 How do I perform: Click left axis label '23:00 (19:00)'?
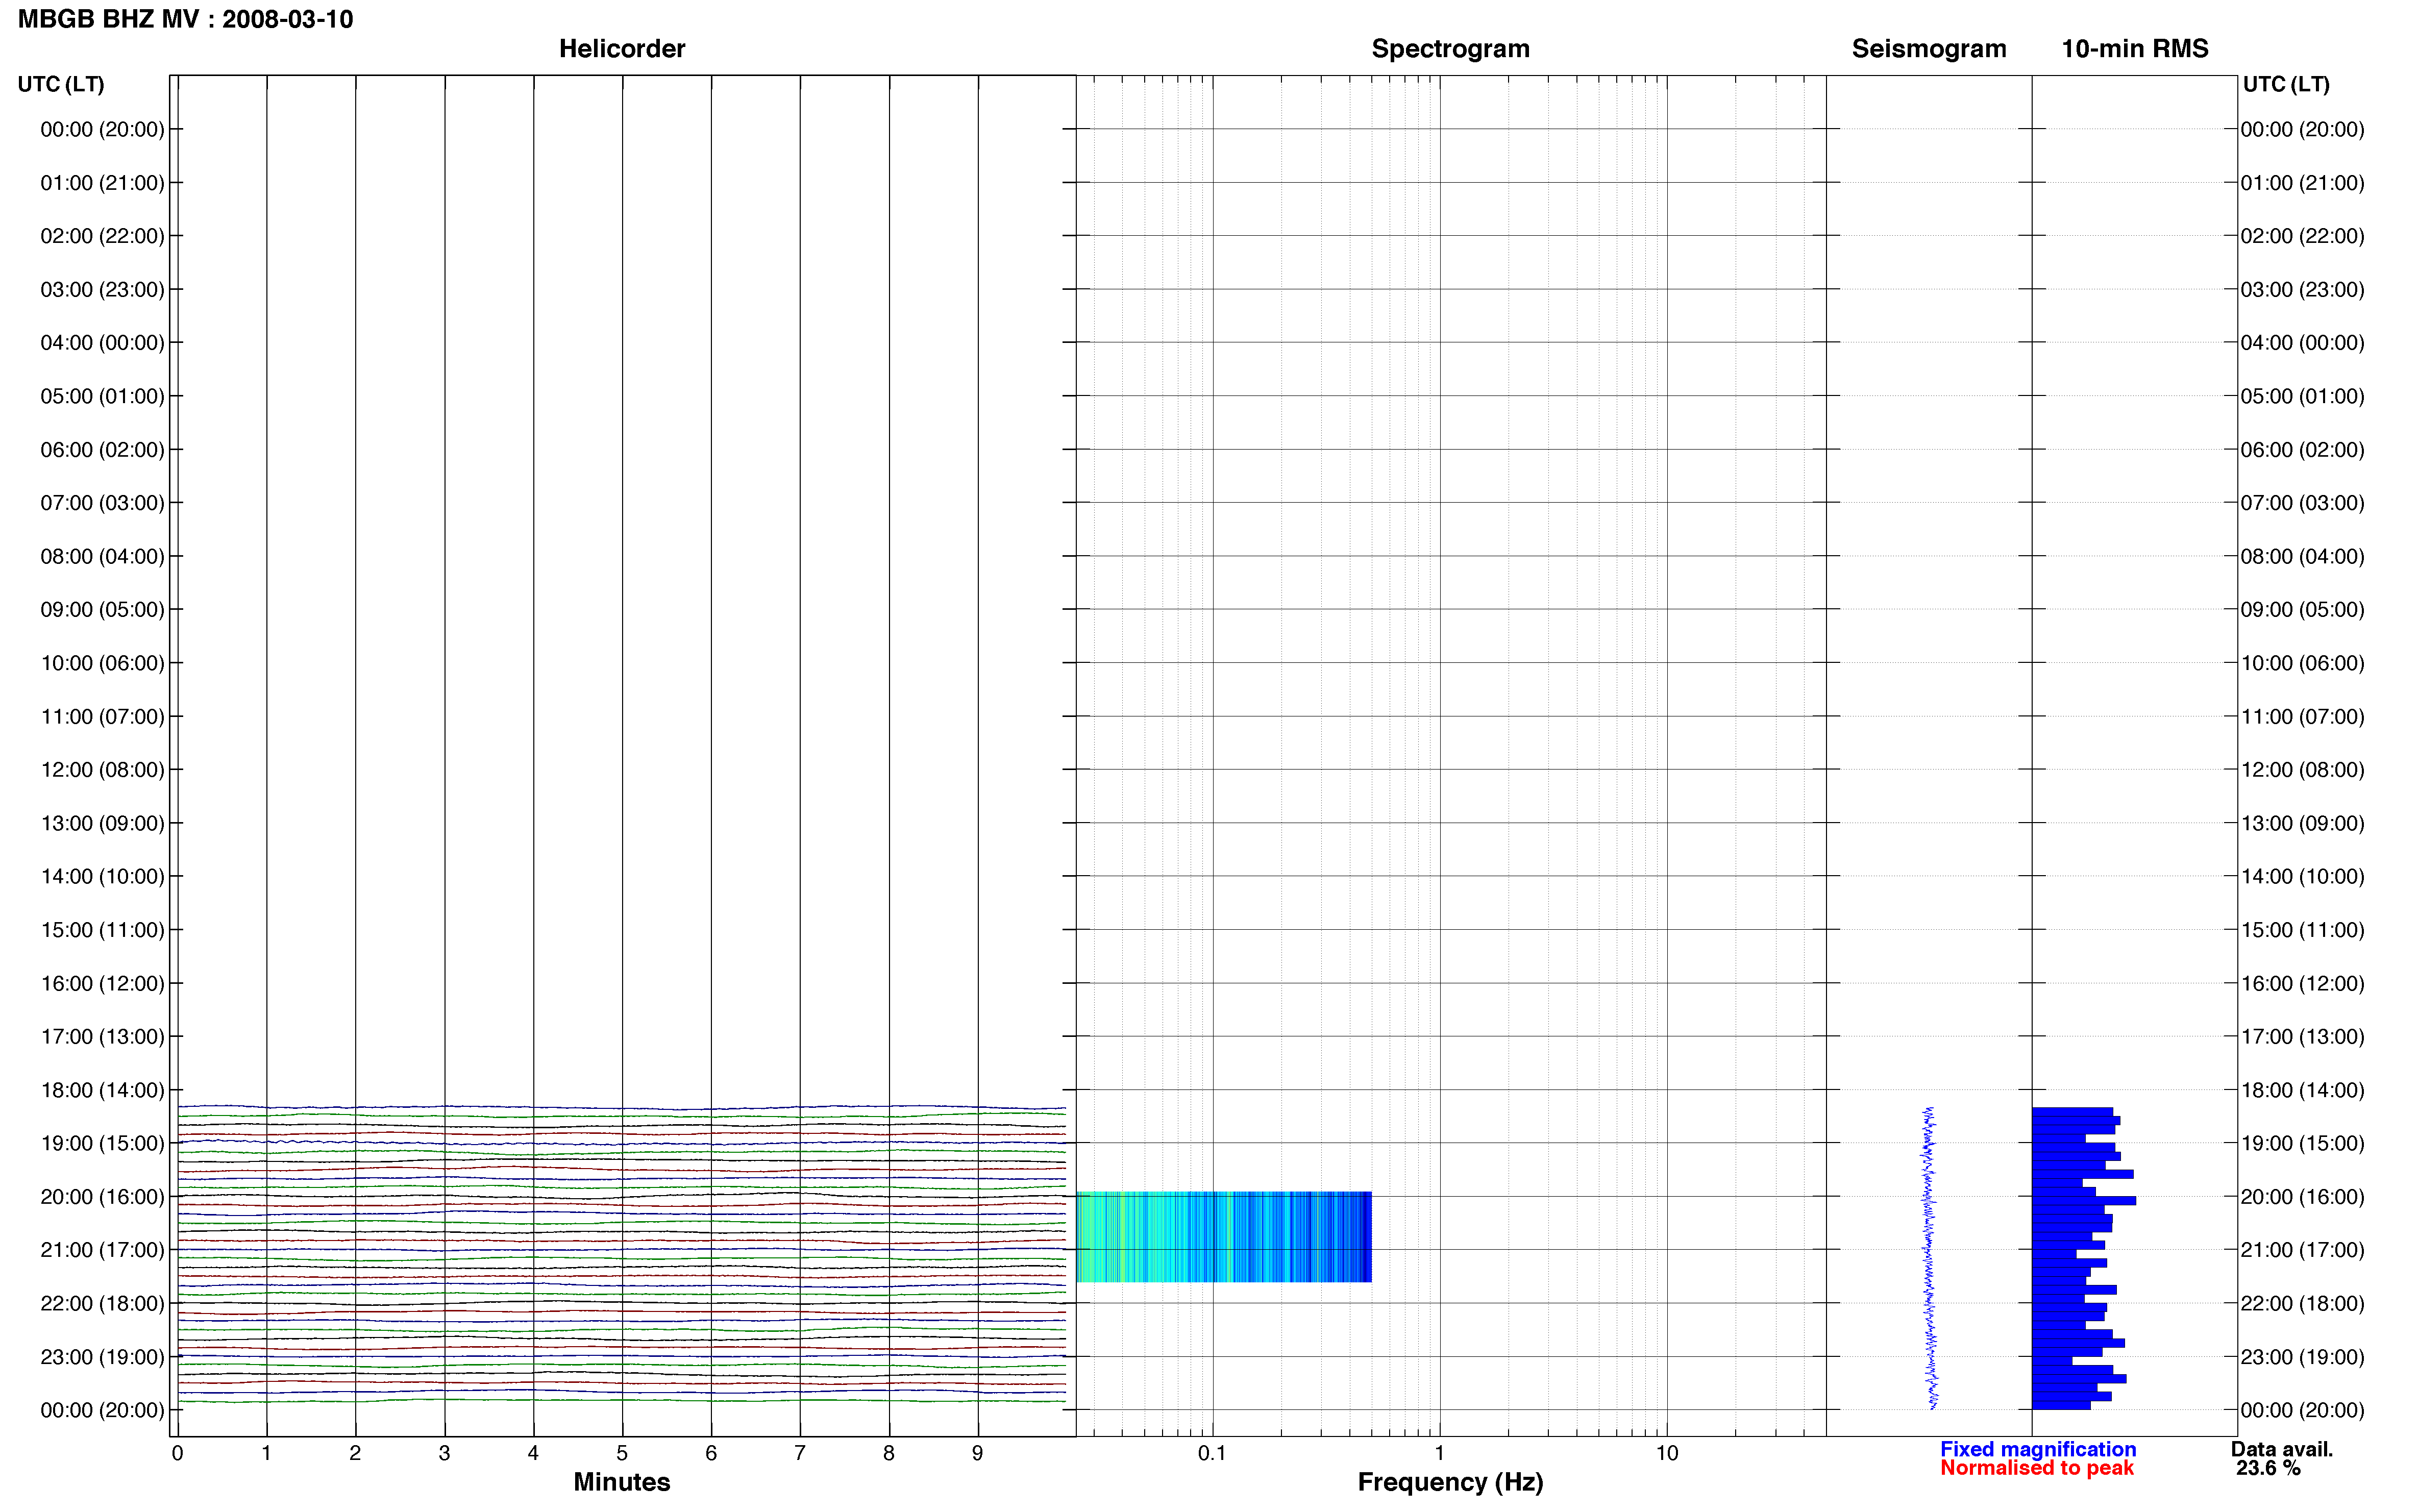pos(102,1357)
